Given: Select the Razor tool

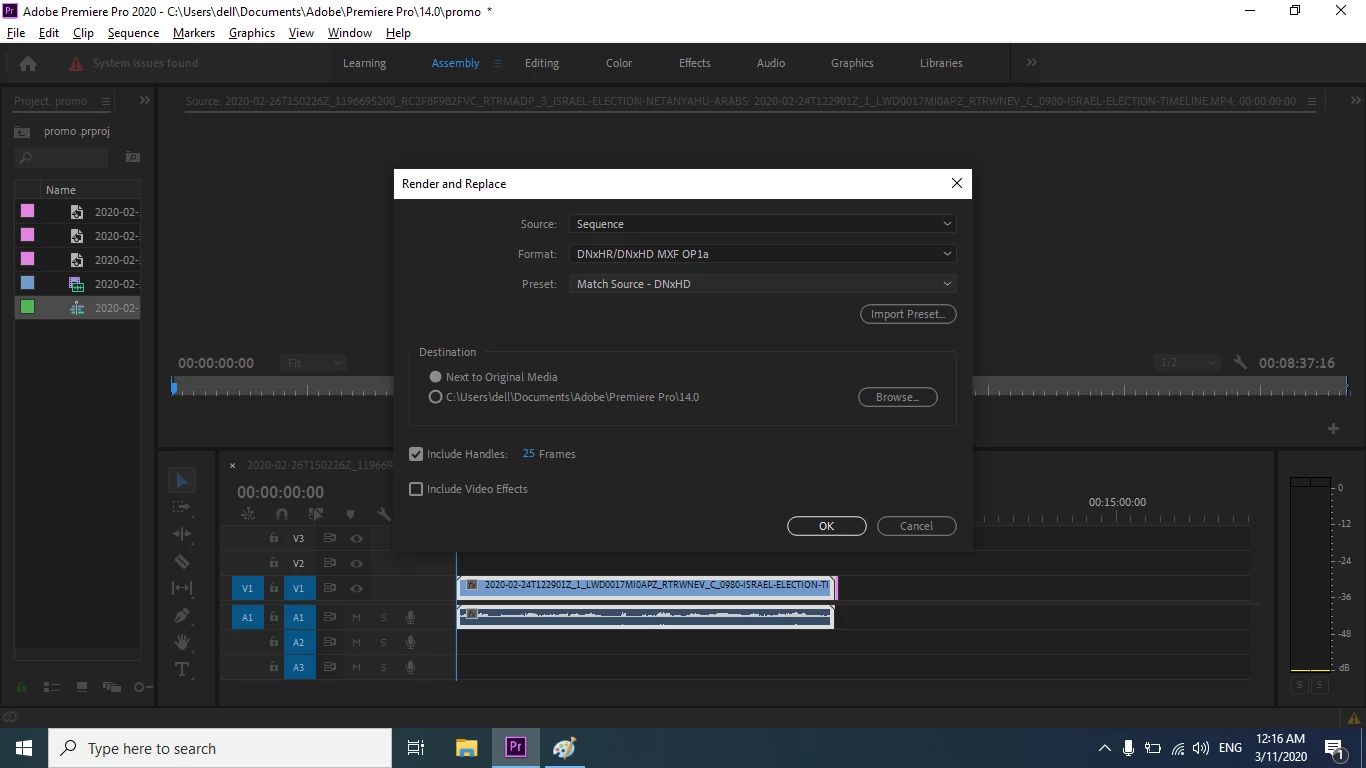Looking at the screenshot, I should [x=182, y=562].
